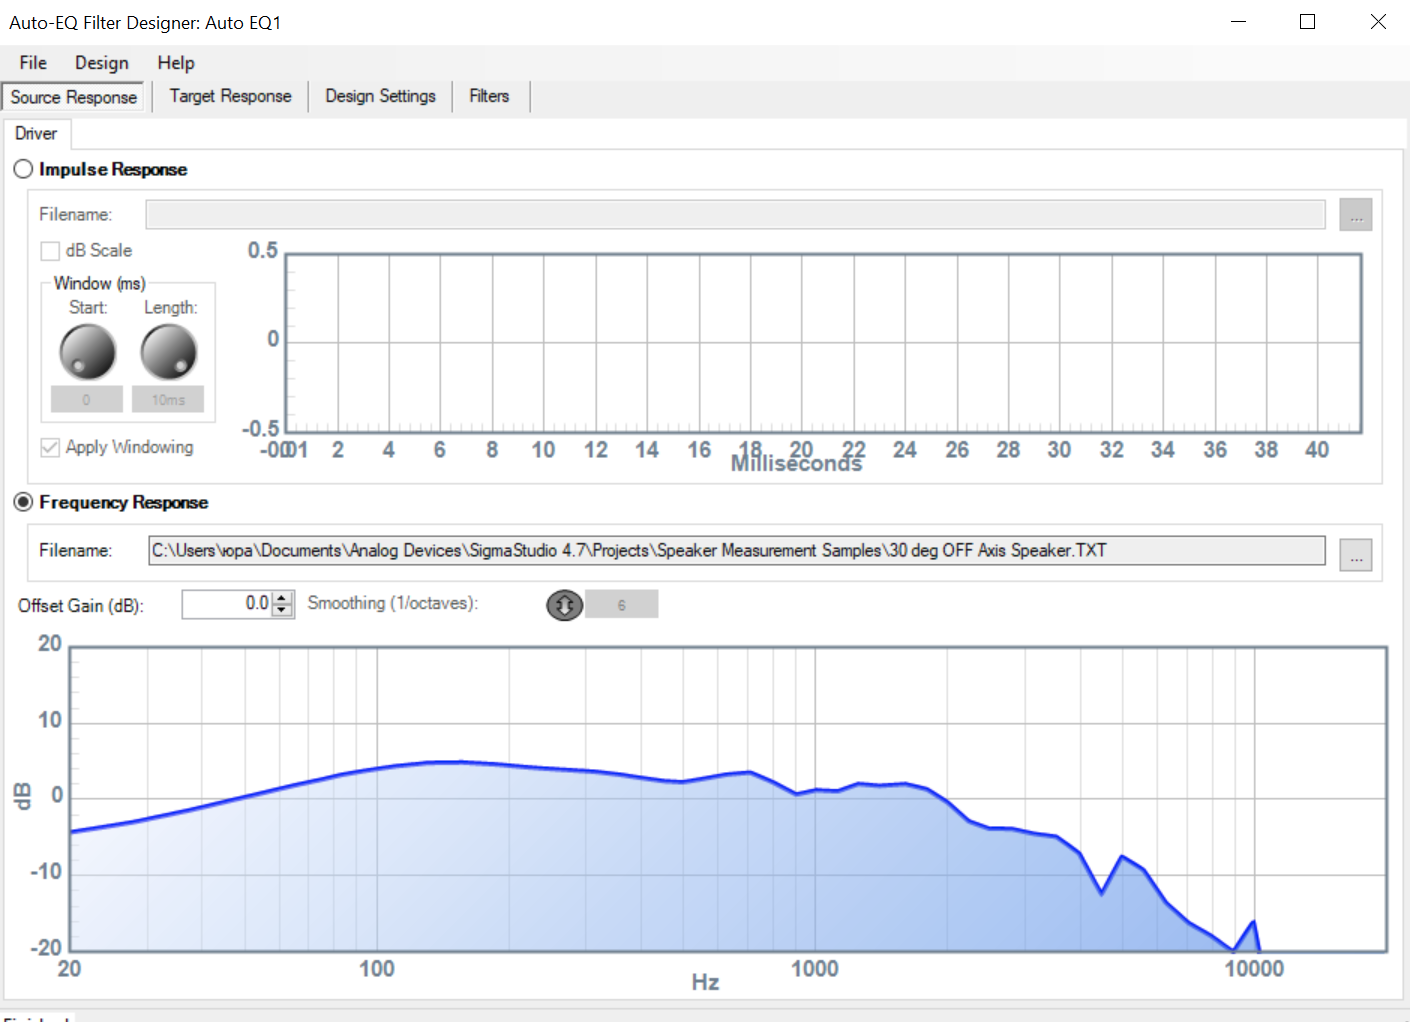The height and width of the screenshot is (1022, 1410).
Task: Click the Offset Gain value field
Action: click(x=227, y=604)
